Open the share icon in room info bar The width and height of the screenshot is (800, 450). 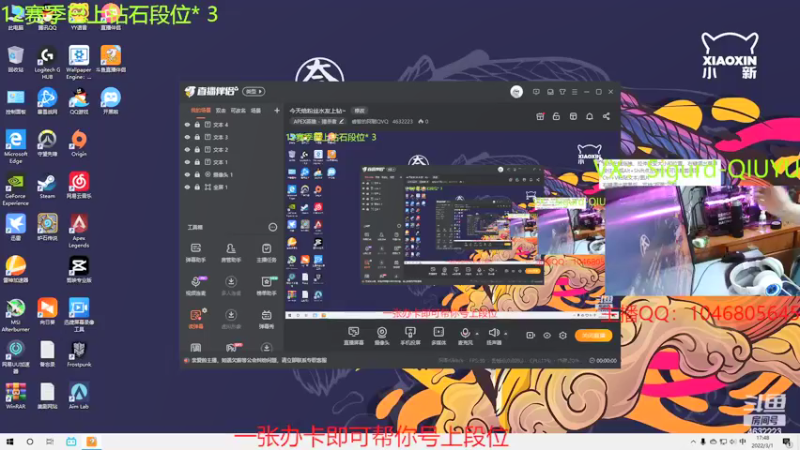(x=606, y=117)
